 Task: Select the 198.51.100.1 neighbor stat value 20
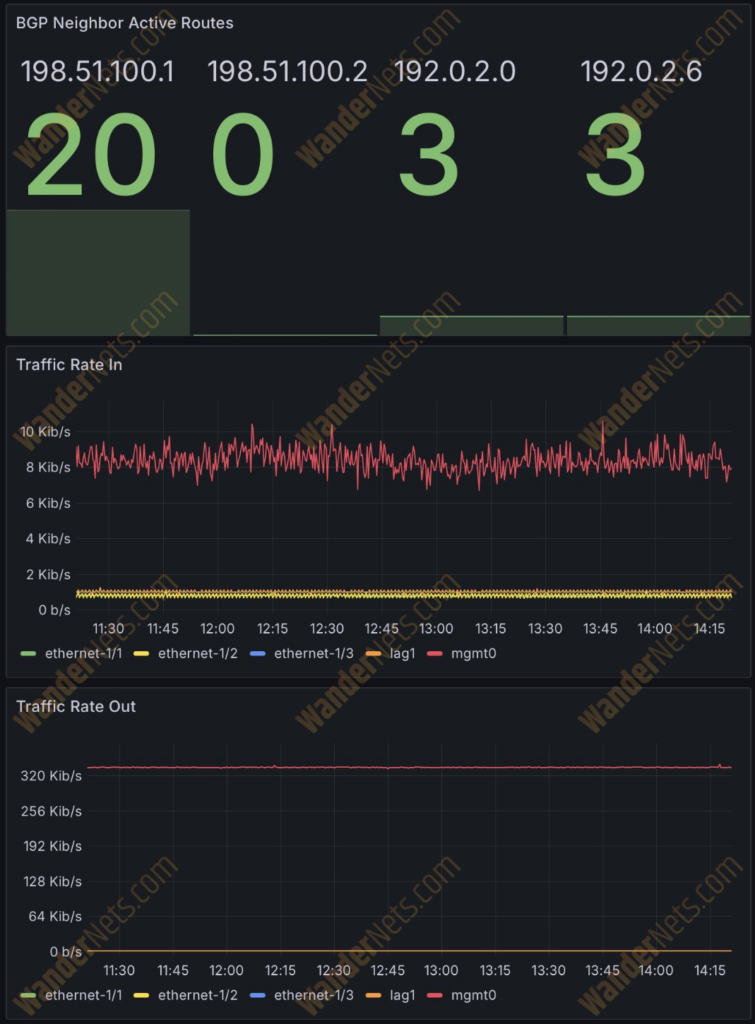tap(91, 155)
